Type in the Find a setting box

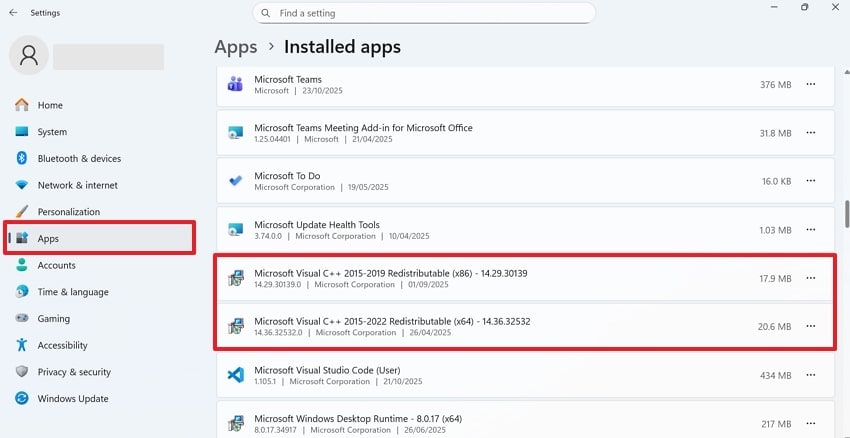point(430,13)
